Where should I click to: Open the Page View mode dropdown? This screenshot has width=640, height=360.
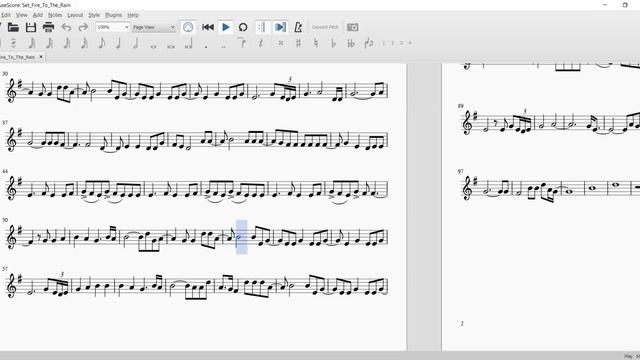click(x=153, y=27)
